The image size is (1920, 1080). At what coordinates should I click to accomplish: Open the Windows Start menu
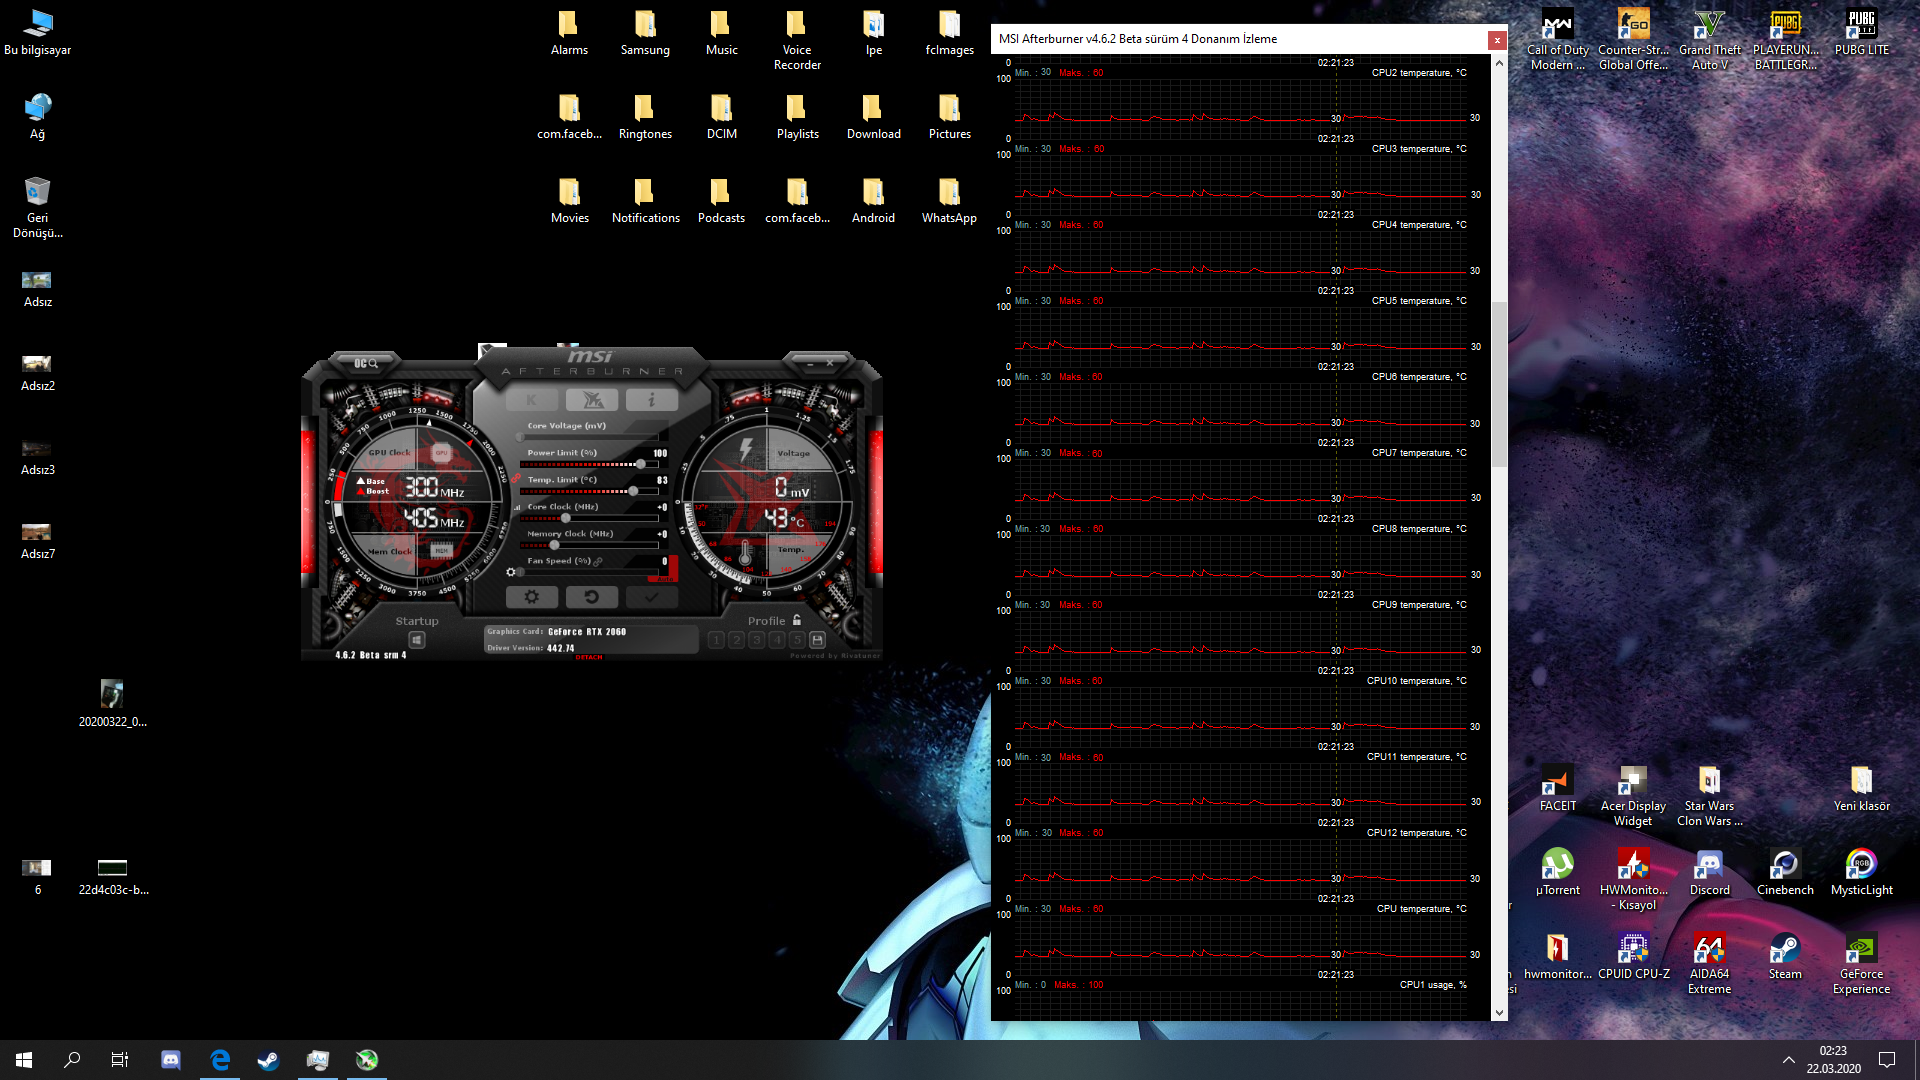[24, 1060]
